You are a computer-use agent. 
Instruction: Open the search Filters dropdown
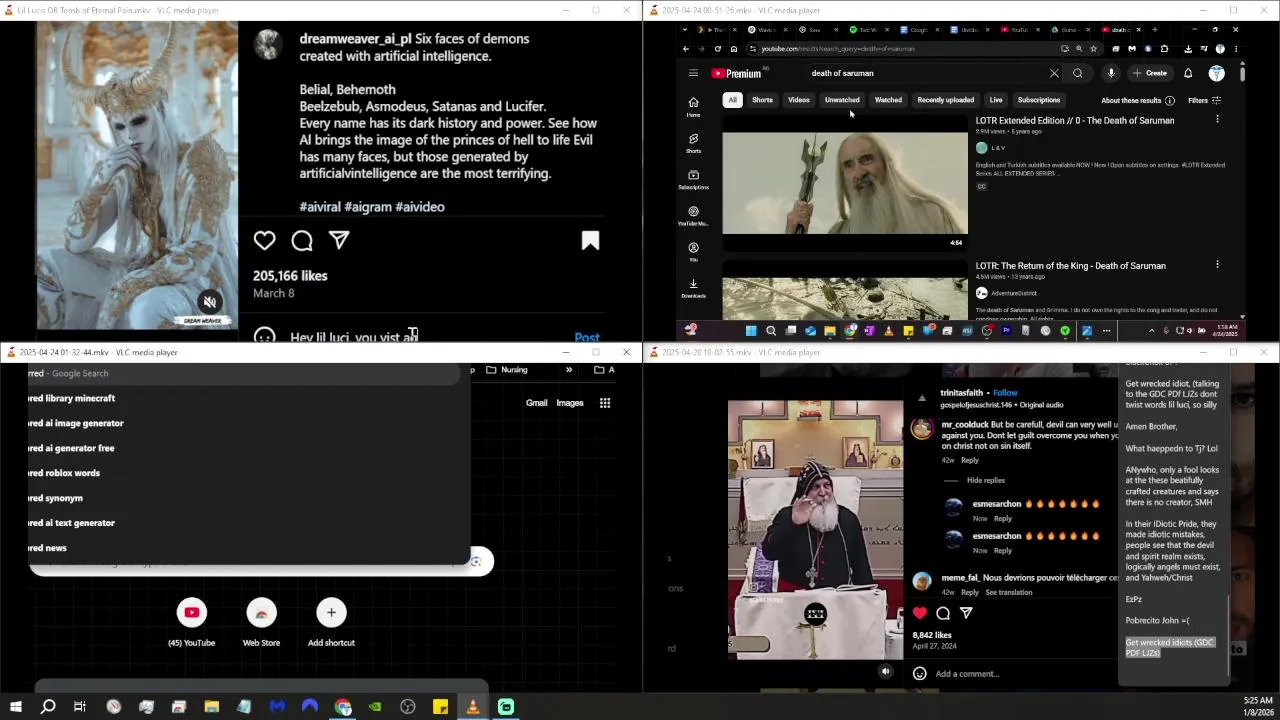point(1204,100)
